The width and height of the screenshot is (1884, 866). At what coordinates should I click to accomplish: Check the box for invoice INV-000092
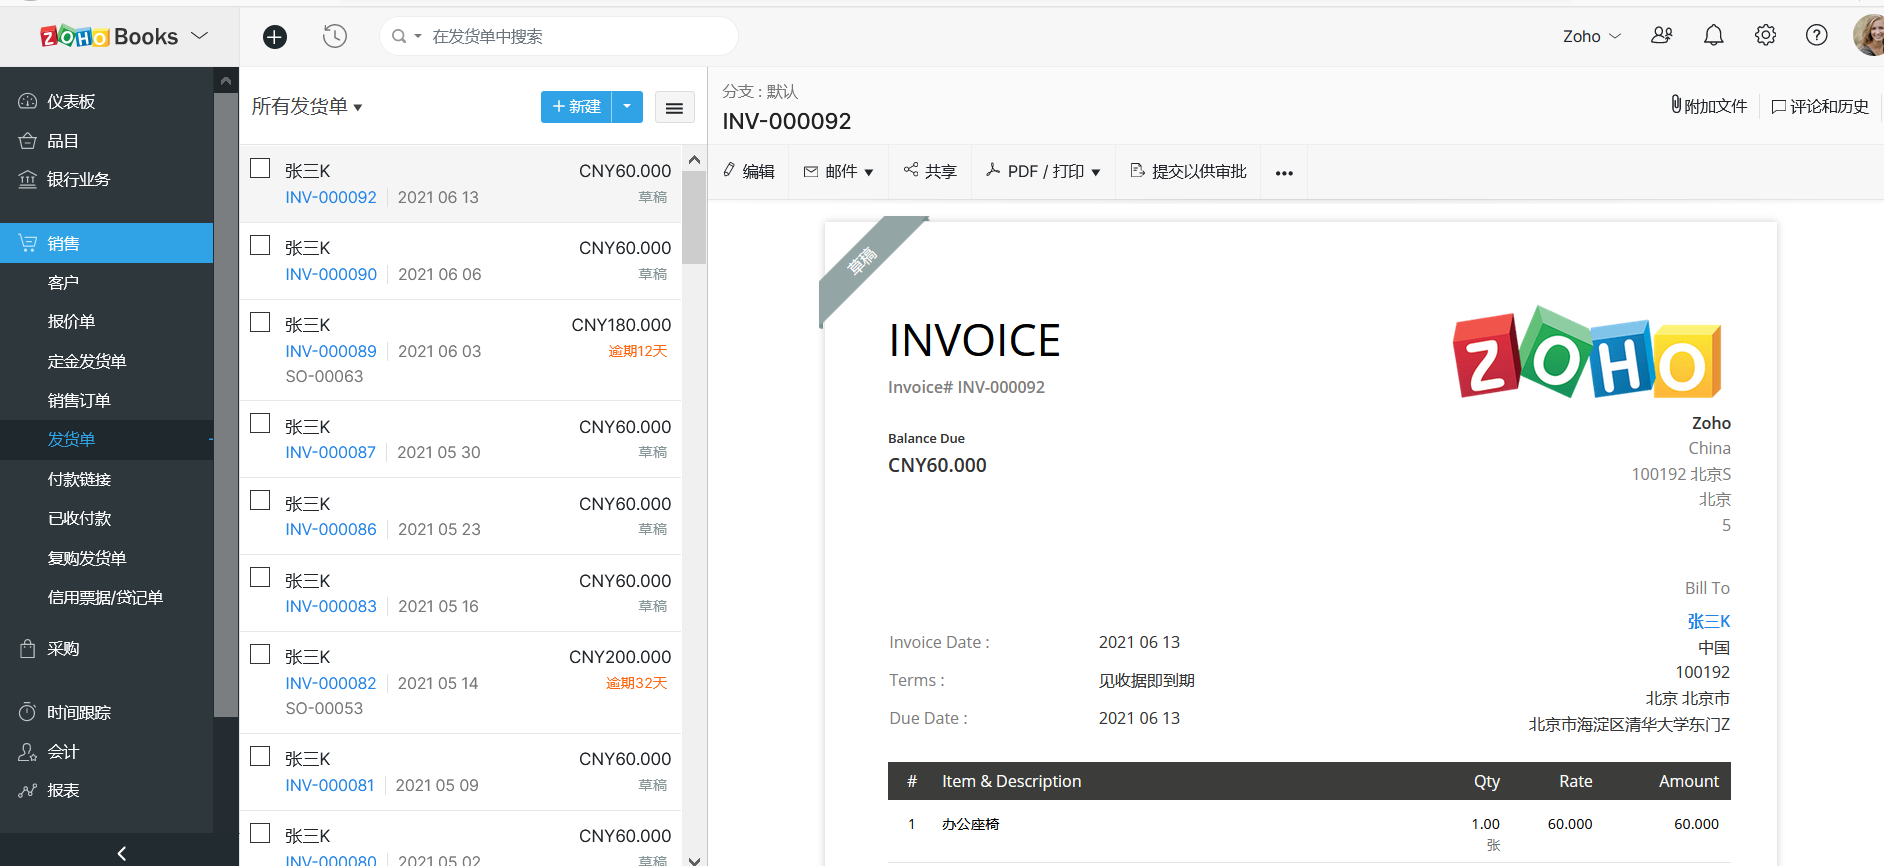(260, 169)
